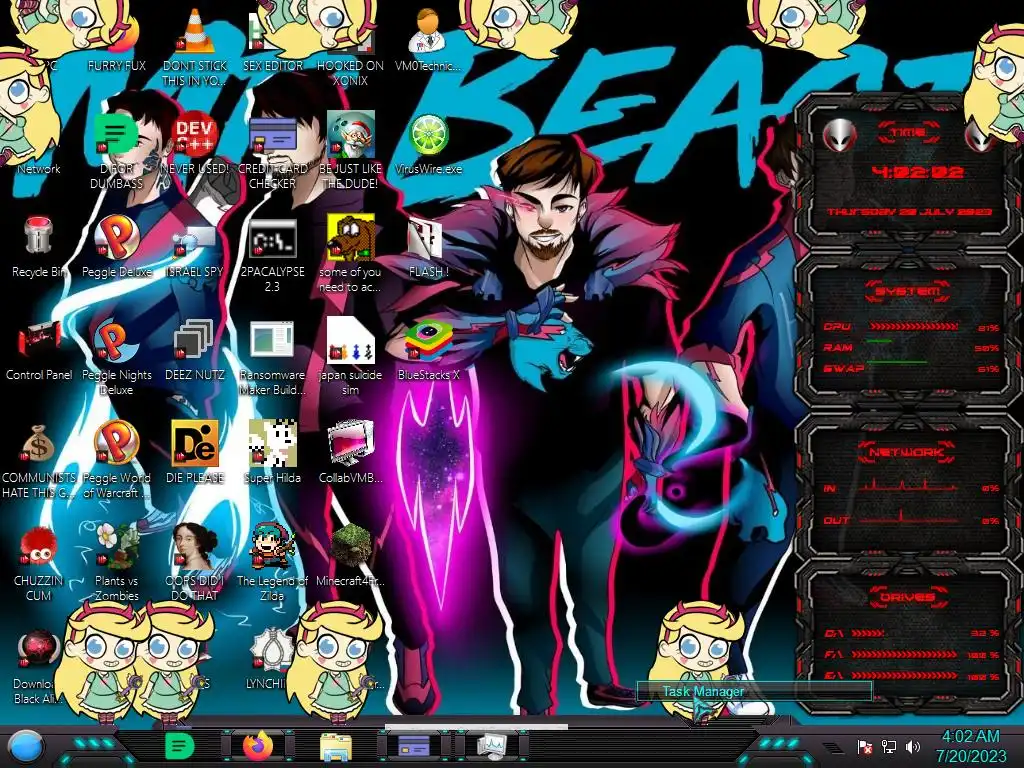Image resolution: width=1024 pixels, height=768 pixels.
Task: Open the DI FOR DUMBASS shortcut
Action: [x=117, y=152]
